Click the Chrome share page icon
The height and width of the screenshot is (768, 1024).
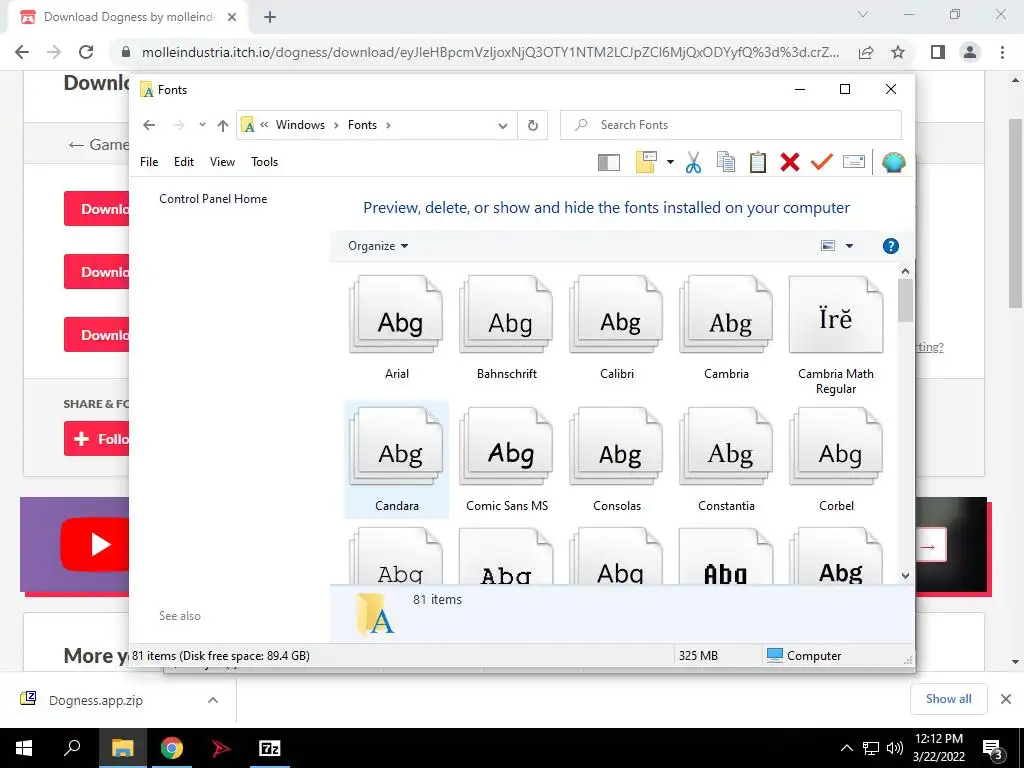coord(866,52)
